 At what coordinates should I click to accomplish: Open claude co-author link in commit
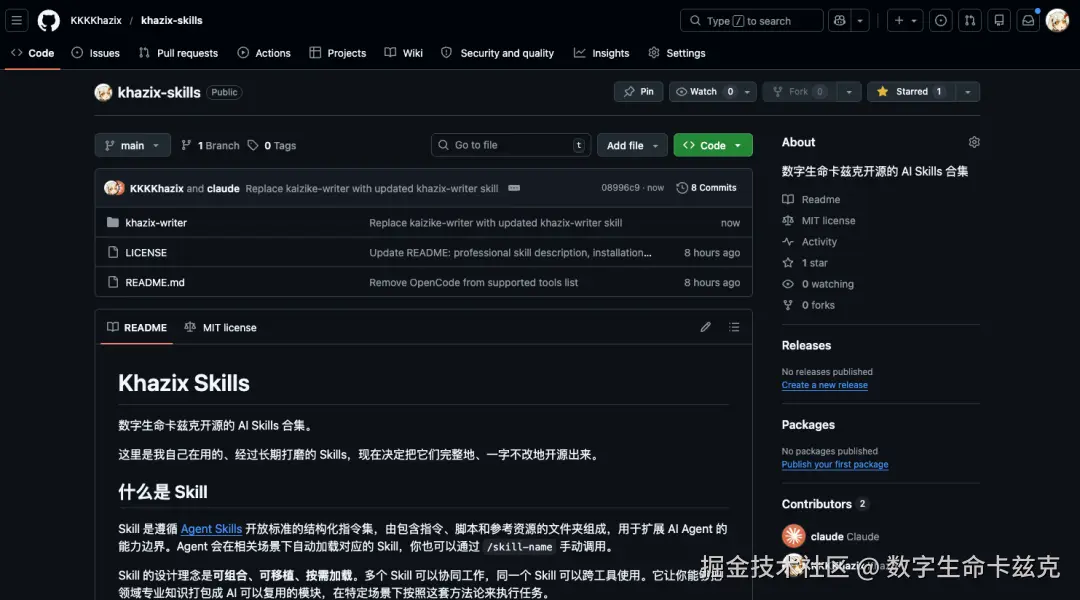coord(223,188)
